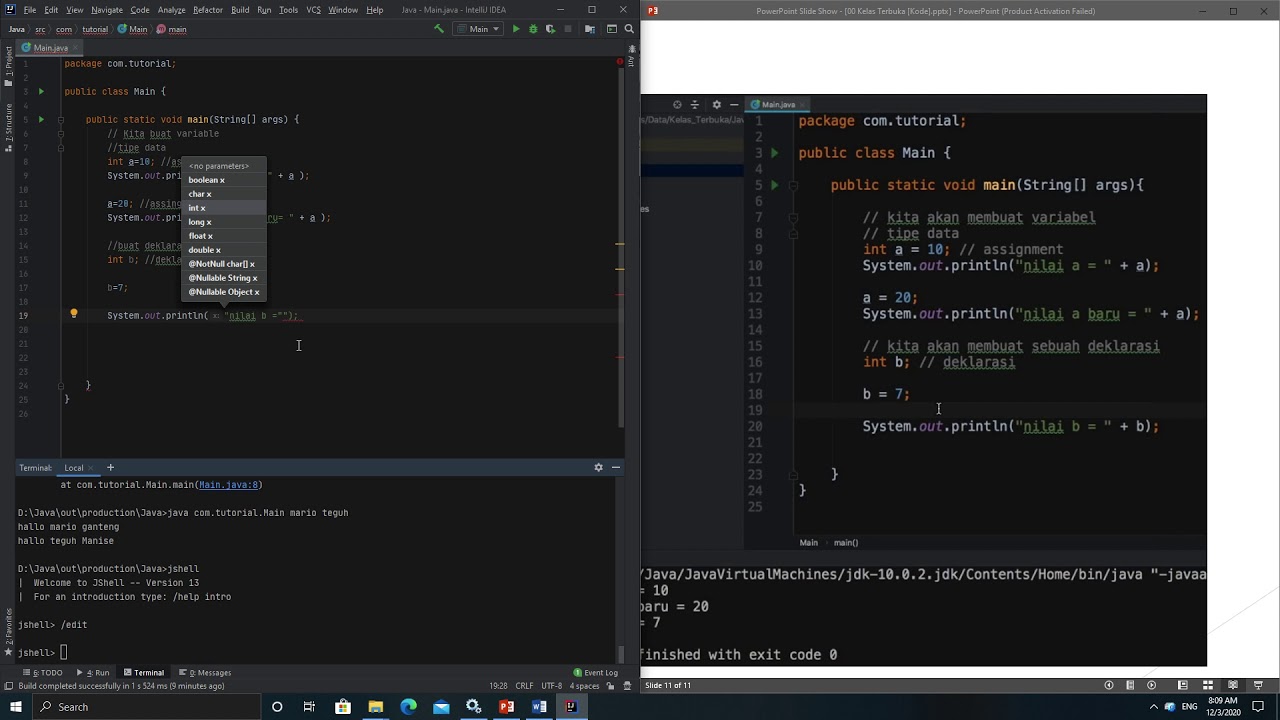Open the Help menu
1280x720 pixels.
[x=375, y=10]
